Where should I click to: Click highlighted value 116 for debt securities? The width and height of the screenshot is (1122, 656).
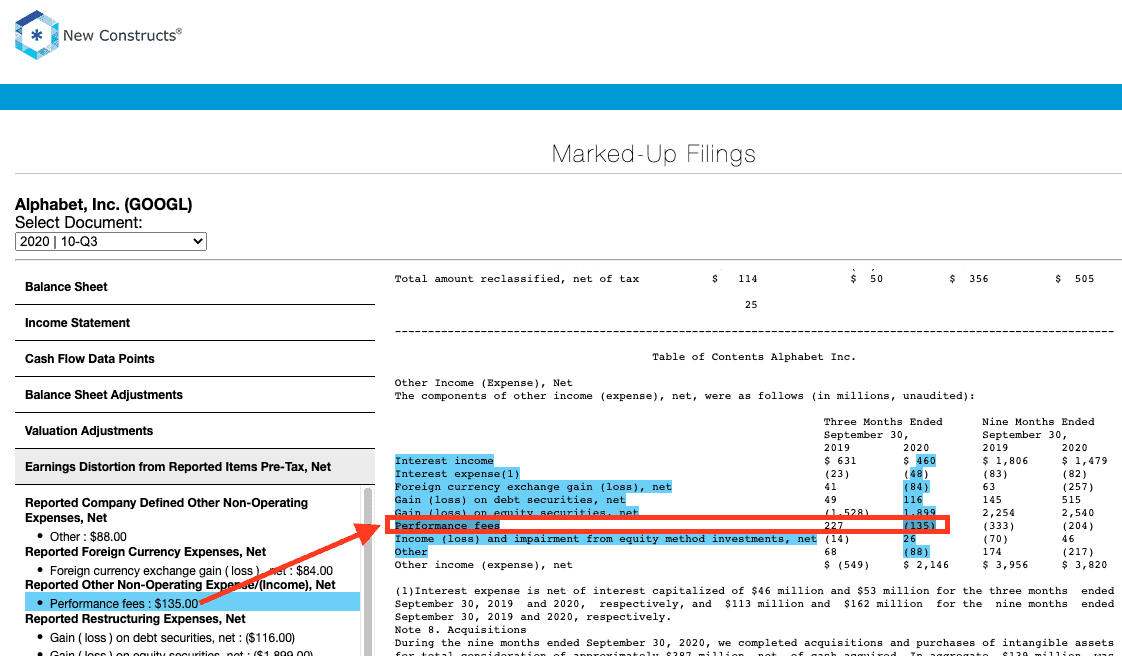pos(913,499)
